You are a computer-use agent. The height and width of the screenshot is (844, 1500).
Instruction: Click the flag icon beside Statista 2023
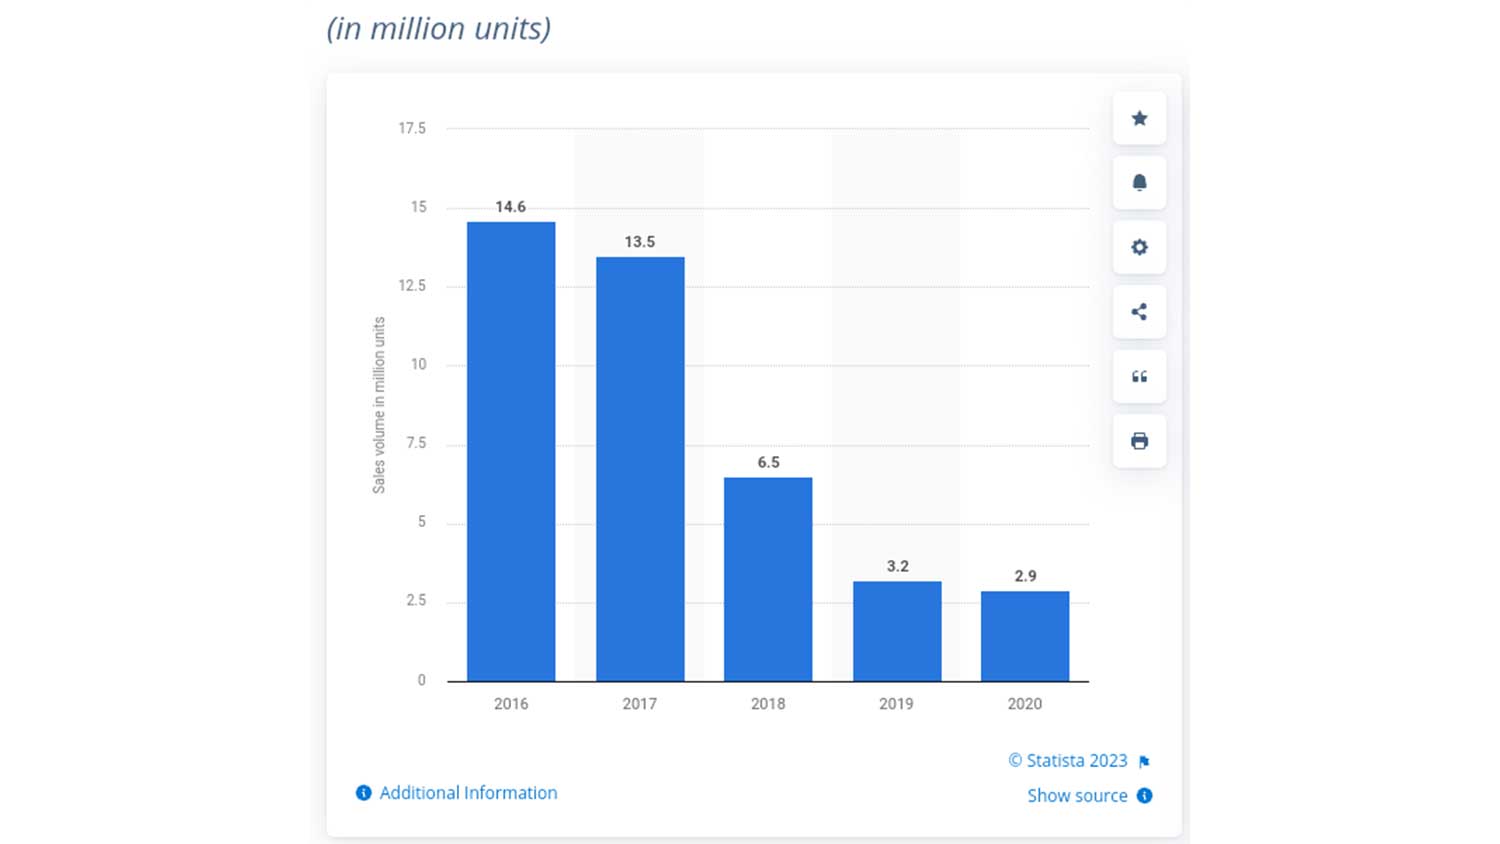1144,762
